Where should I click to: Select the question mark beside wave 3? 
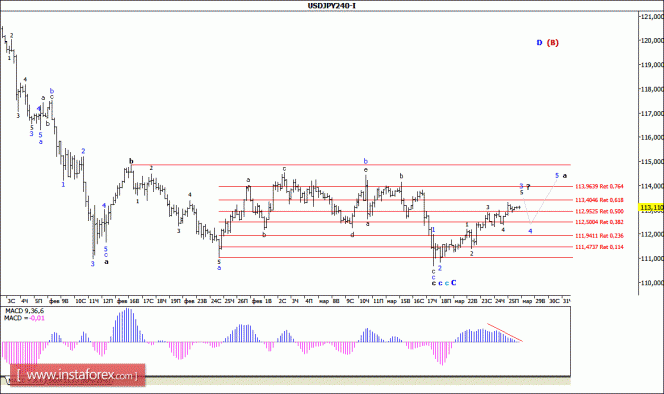click(x=528, y=186)
